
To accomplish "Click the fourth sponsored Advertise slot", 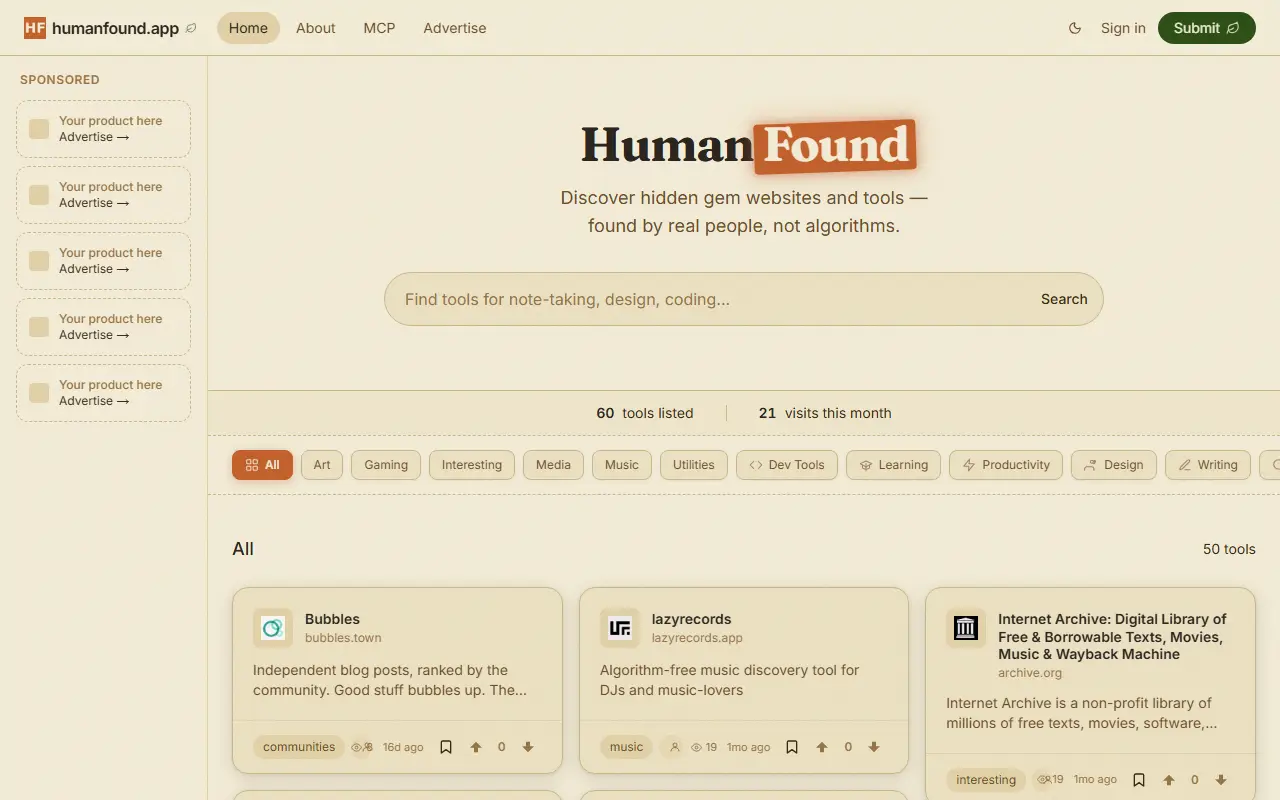I will (103, 327).
